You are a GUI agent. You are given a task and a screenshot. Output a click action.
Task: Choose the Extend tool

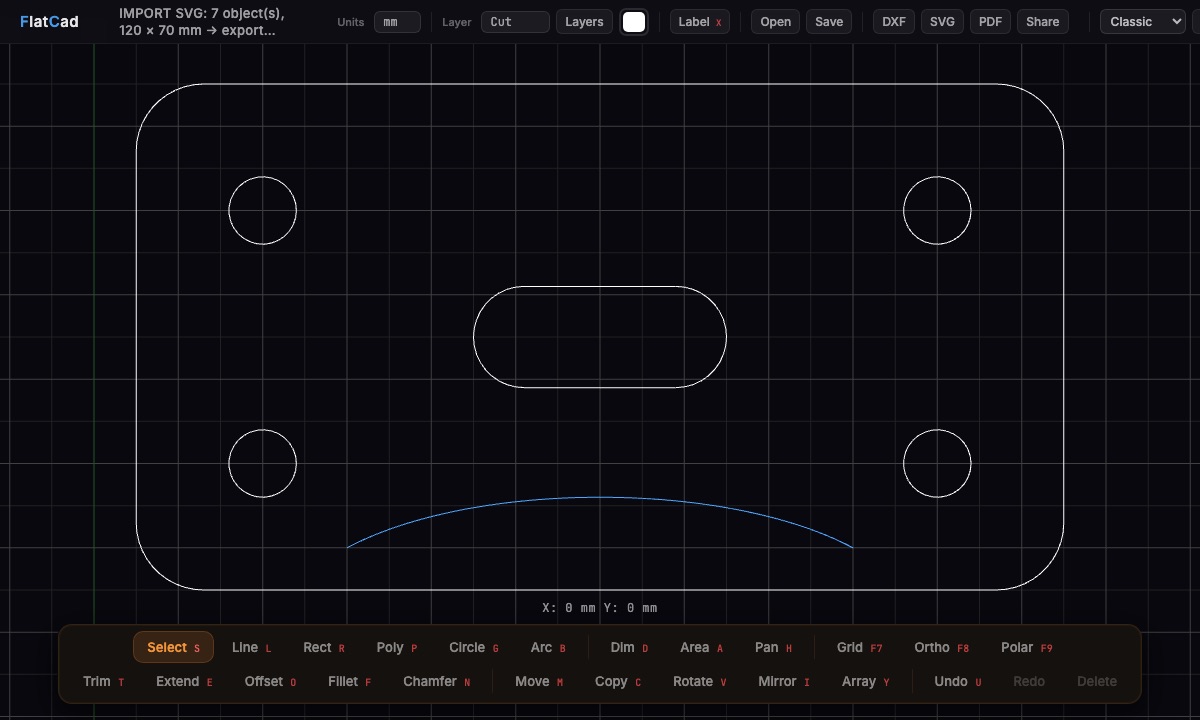tap(184, 681)
